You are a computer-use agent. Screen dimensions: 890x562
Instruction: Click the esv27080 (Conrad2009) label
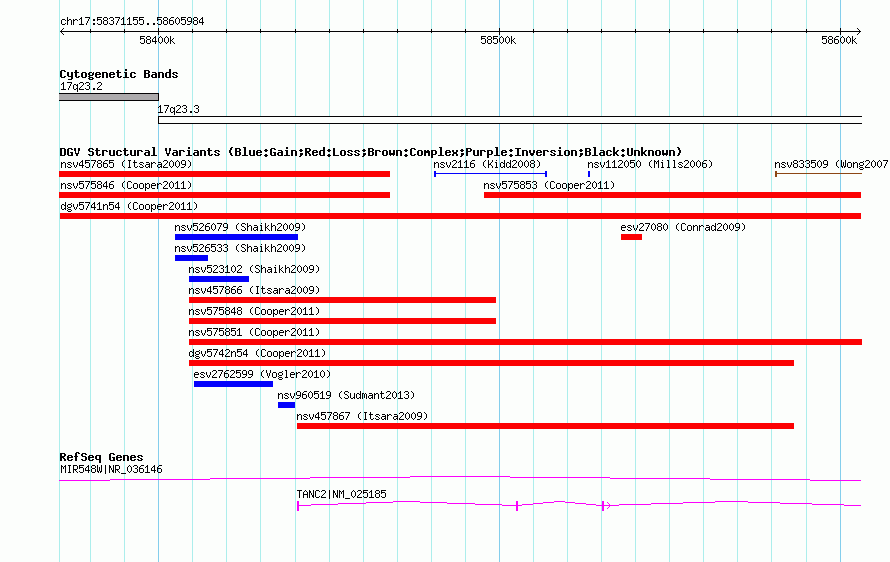(683, 227)
